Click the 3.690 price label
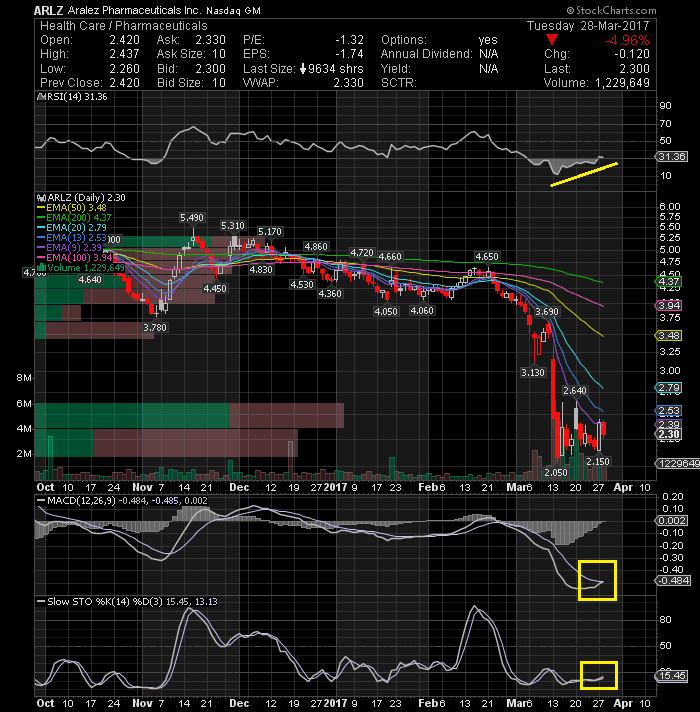 click(x=547, y=312)
